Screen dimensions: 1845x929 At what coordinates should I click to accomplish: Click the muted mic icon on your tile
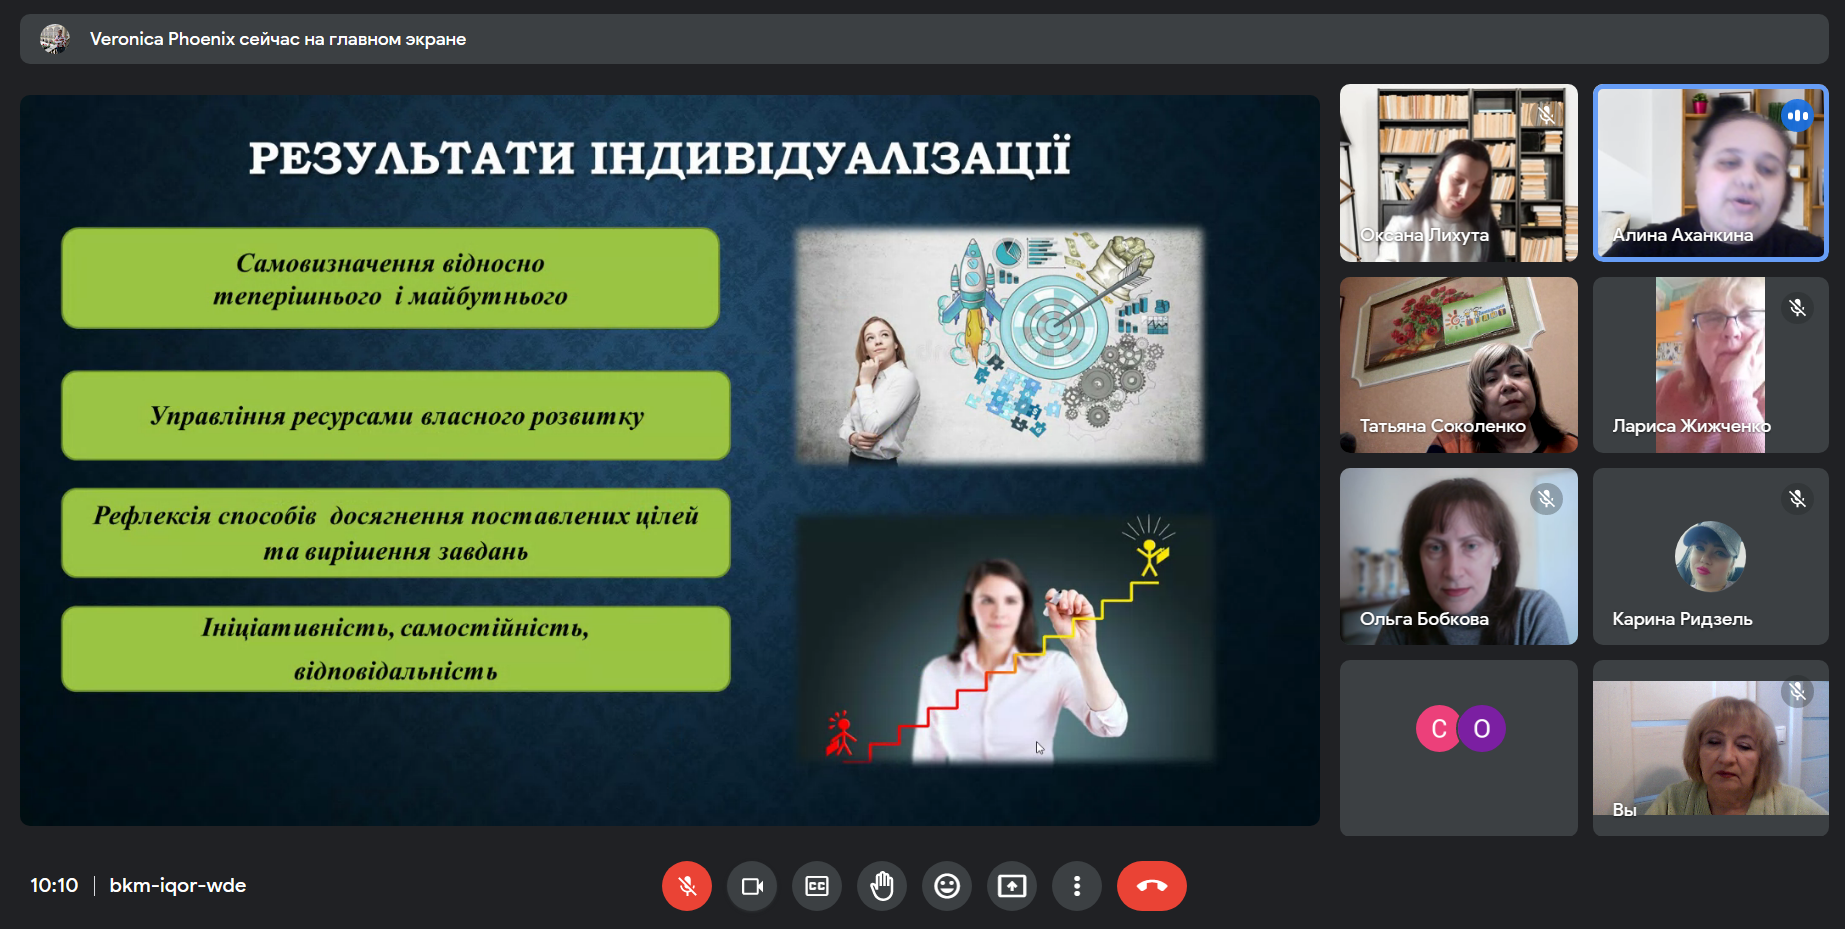point(1797,692)
